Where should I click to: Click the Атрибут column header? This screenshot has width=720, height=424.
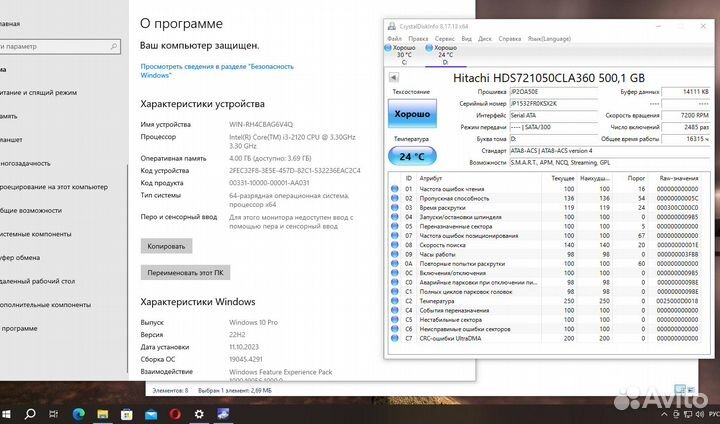click(431, 178)
